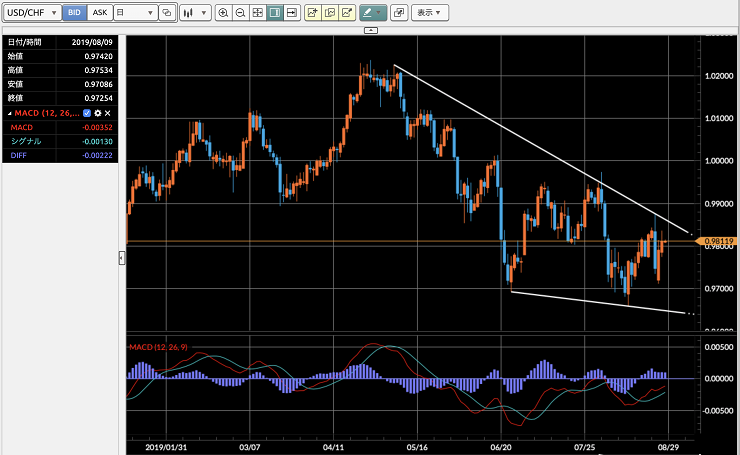This screenshot has height=455, width=740.
Task: Click the 0.98119 current price tag
Action: pos(715,241)
